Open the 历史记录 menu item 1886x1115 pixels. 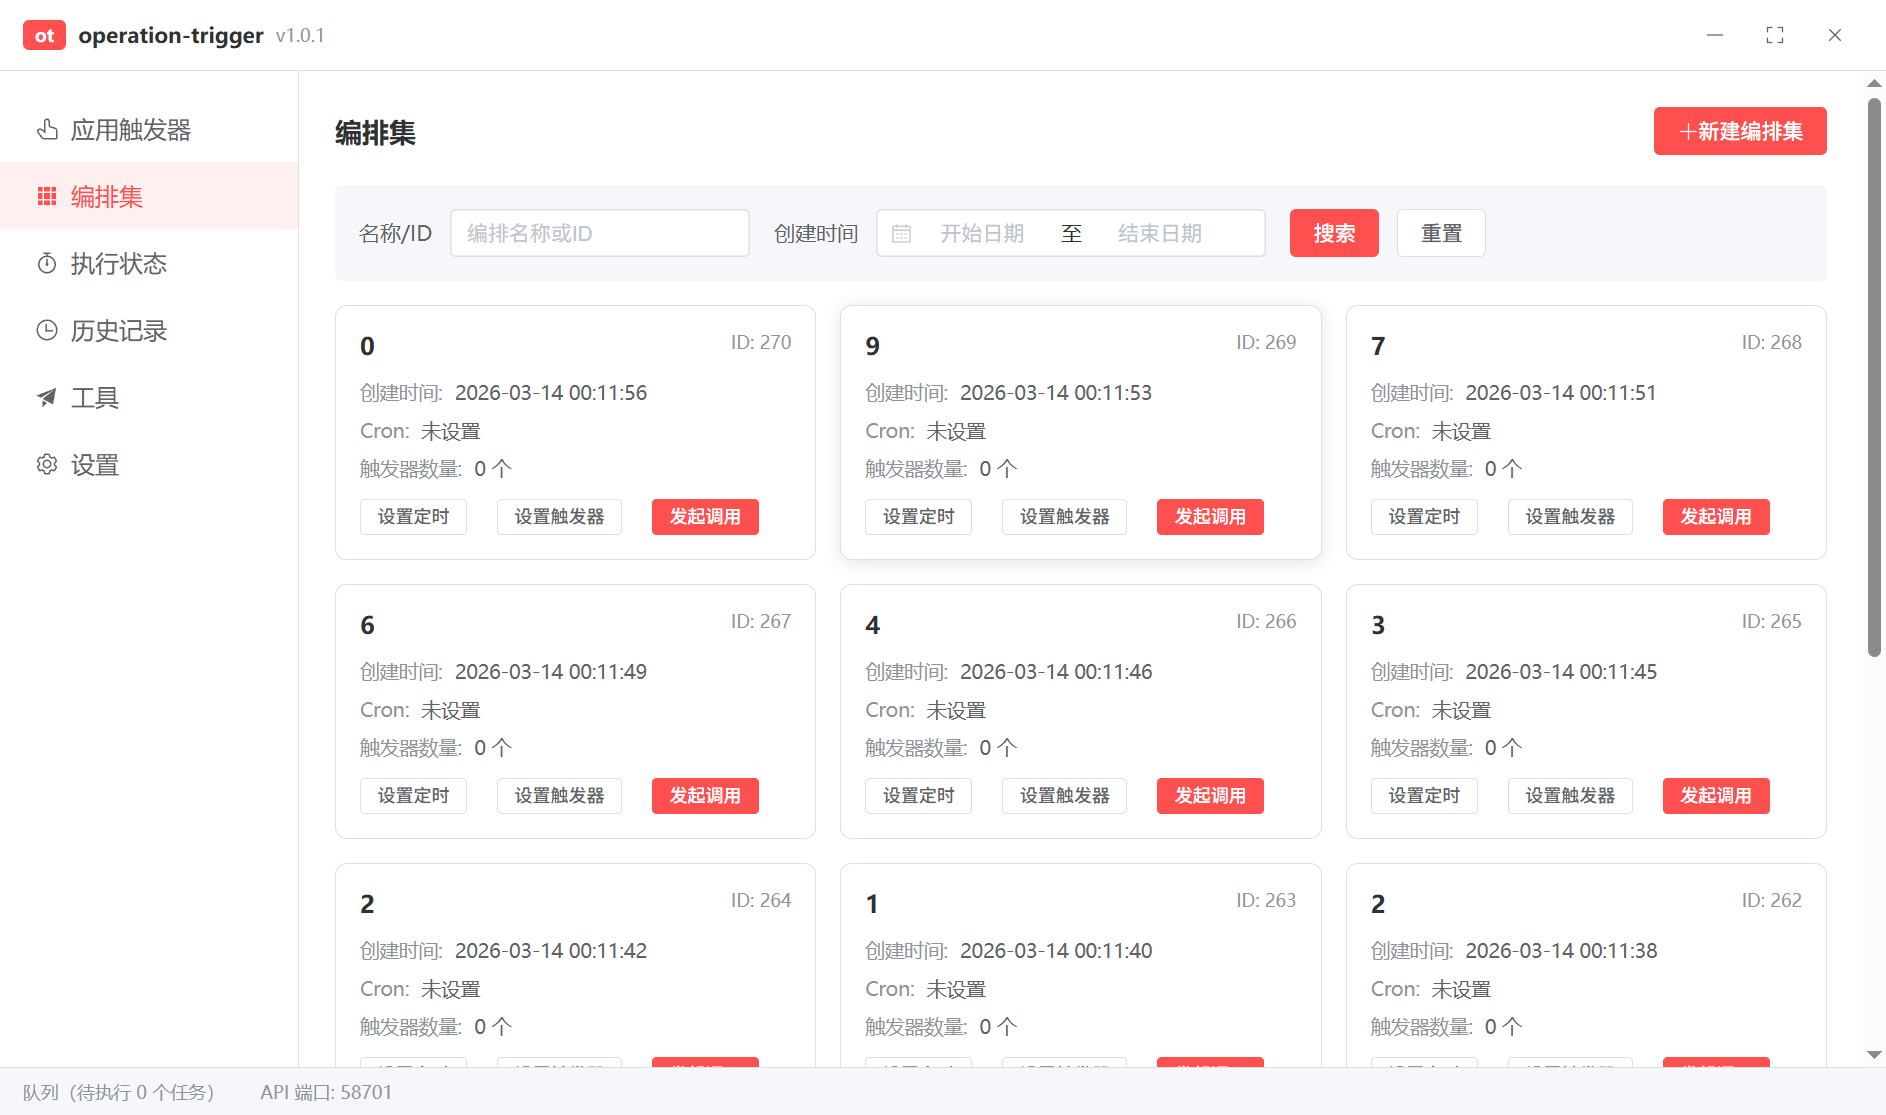point(119,331)
